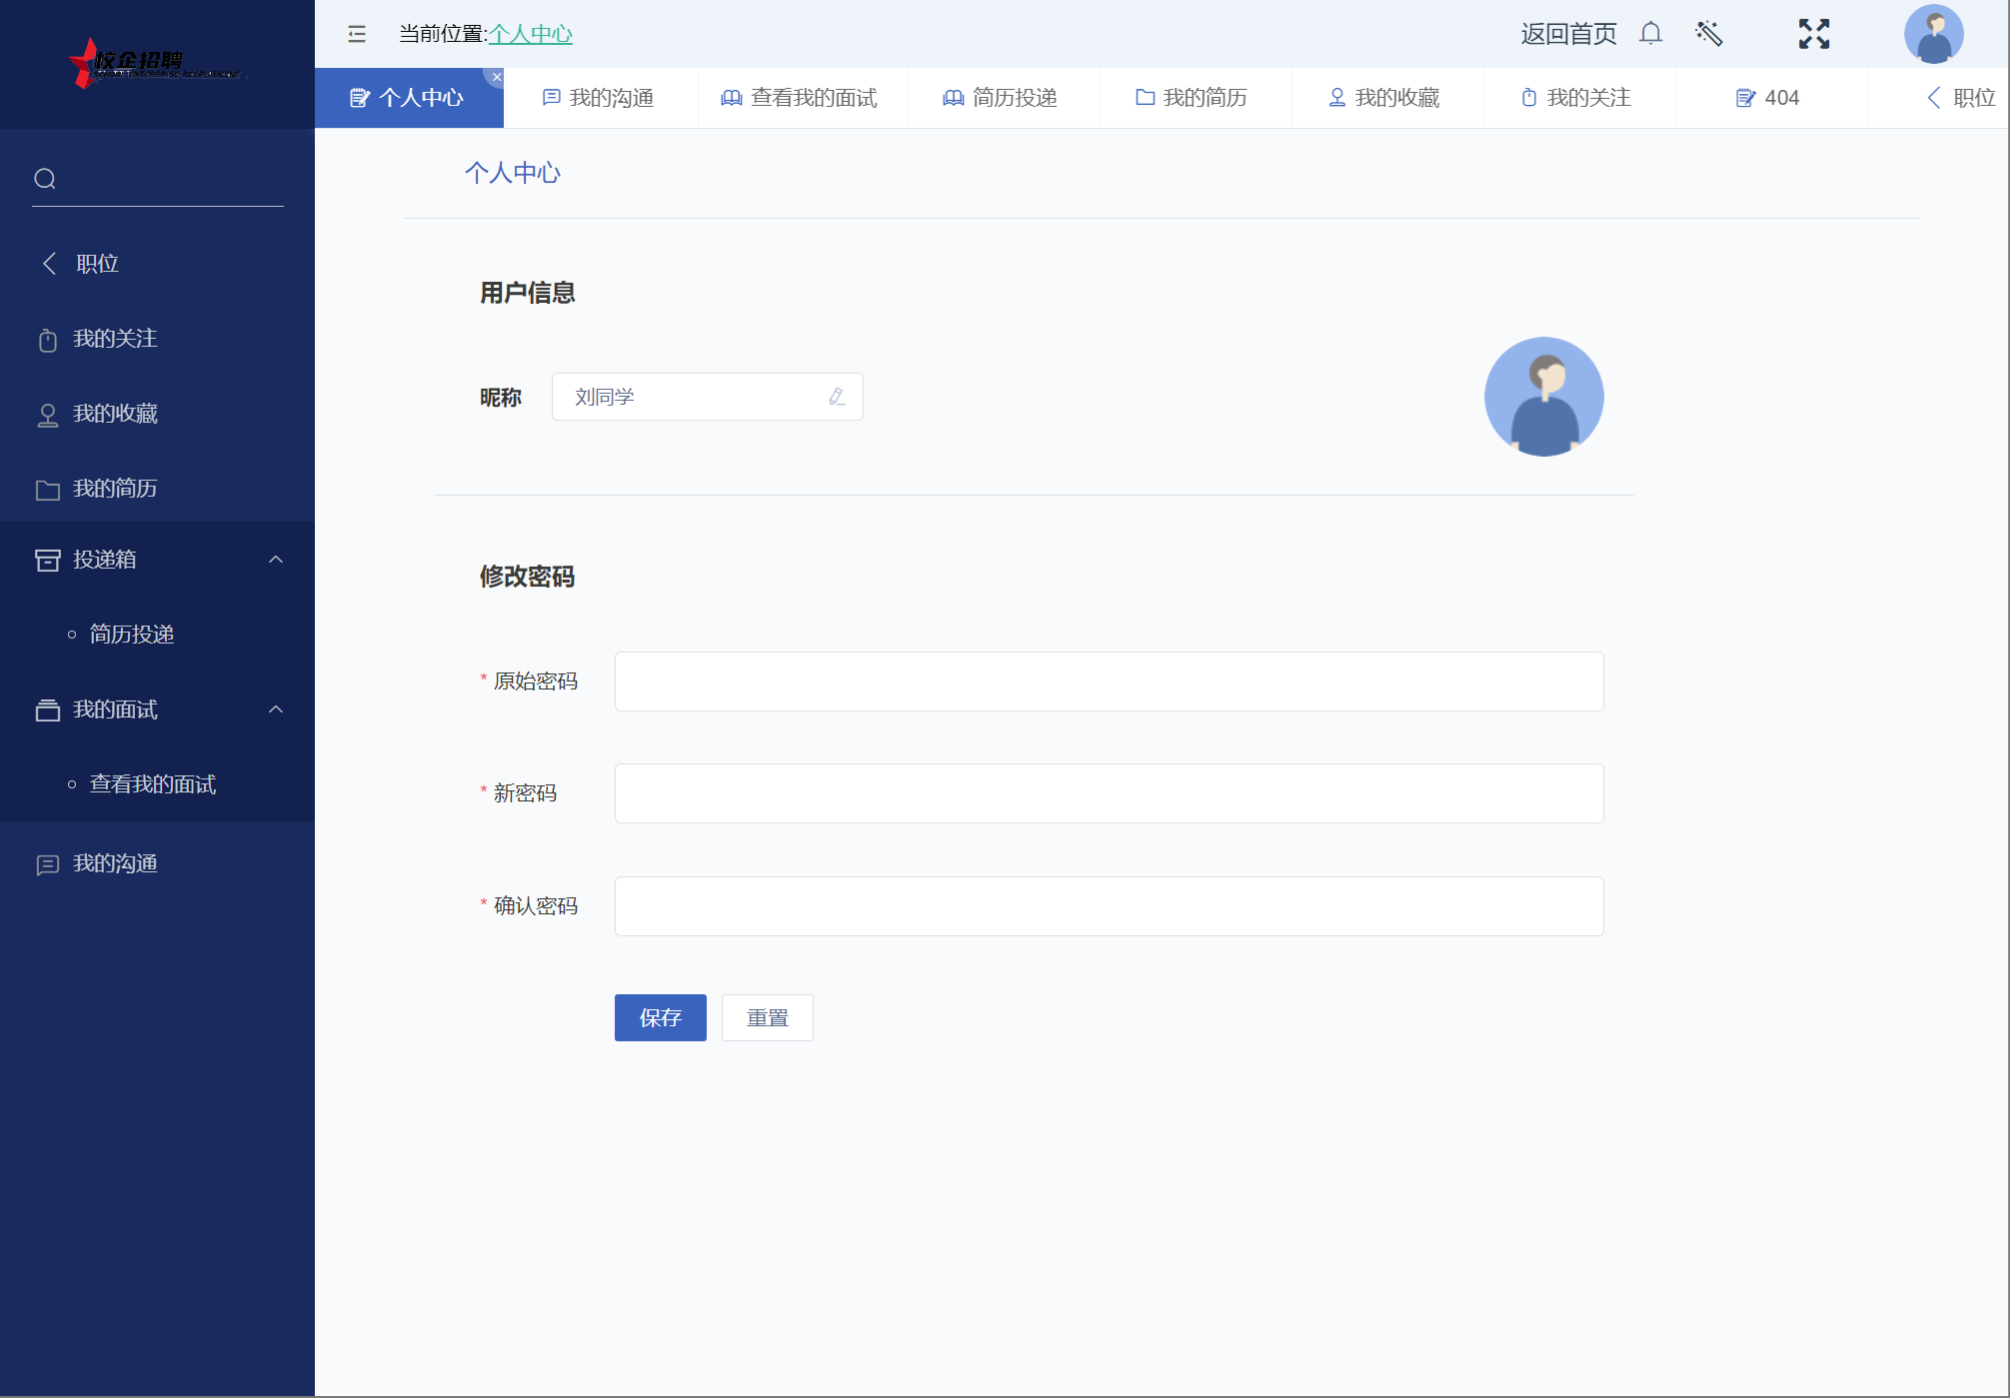This screenshot has width=2010, height=1398.
Task: Toggle fullscreen mode icon
Action: click(x=1813, y=34)
